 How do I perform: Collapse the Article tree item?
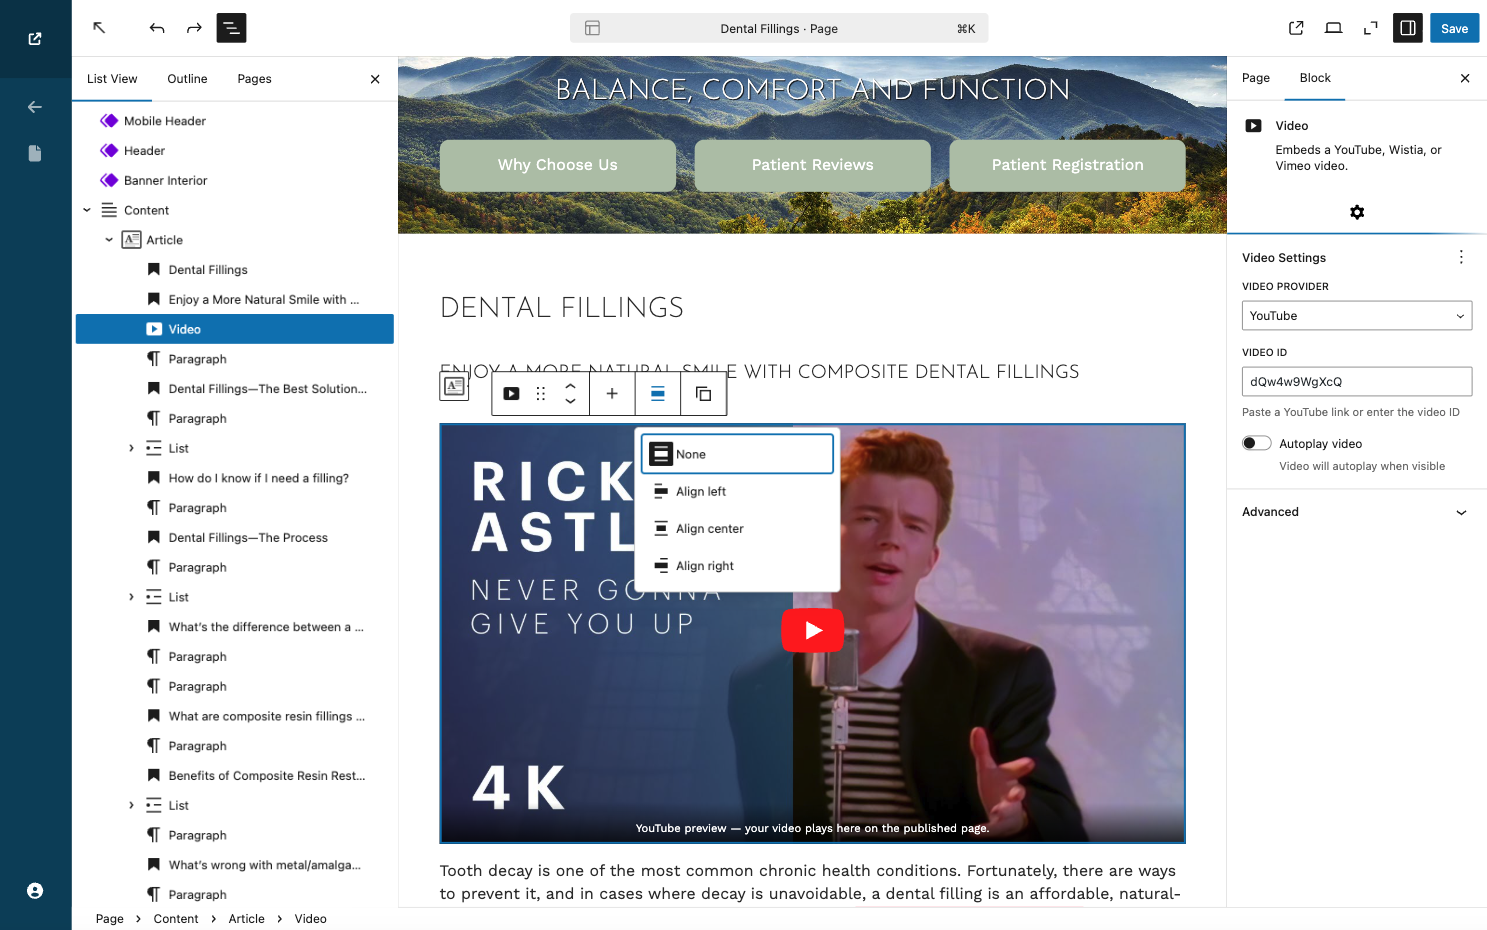[109, 240]
